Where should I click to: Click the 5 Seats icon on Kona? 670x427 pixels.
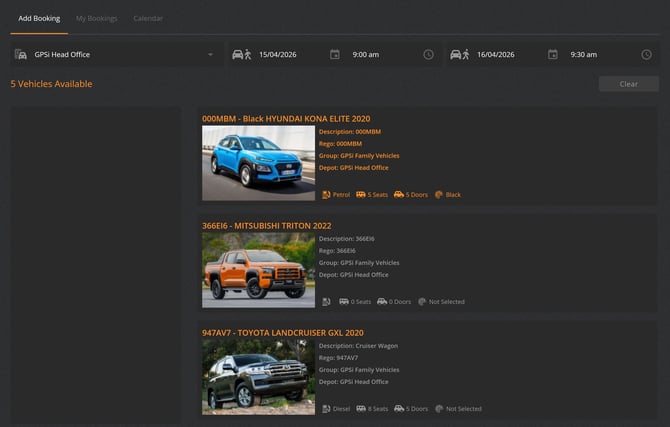pos(361,194)
